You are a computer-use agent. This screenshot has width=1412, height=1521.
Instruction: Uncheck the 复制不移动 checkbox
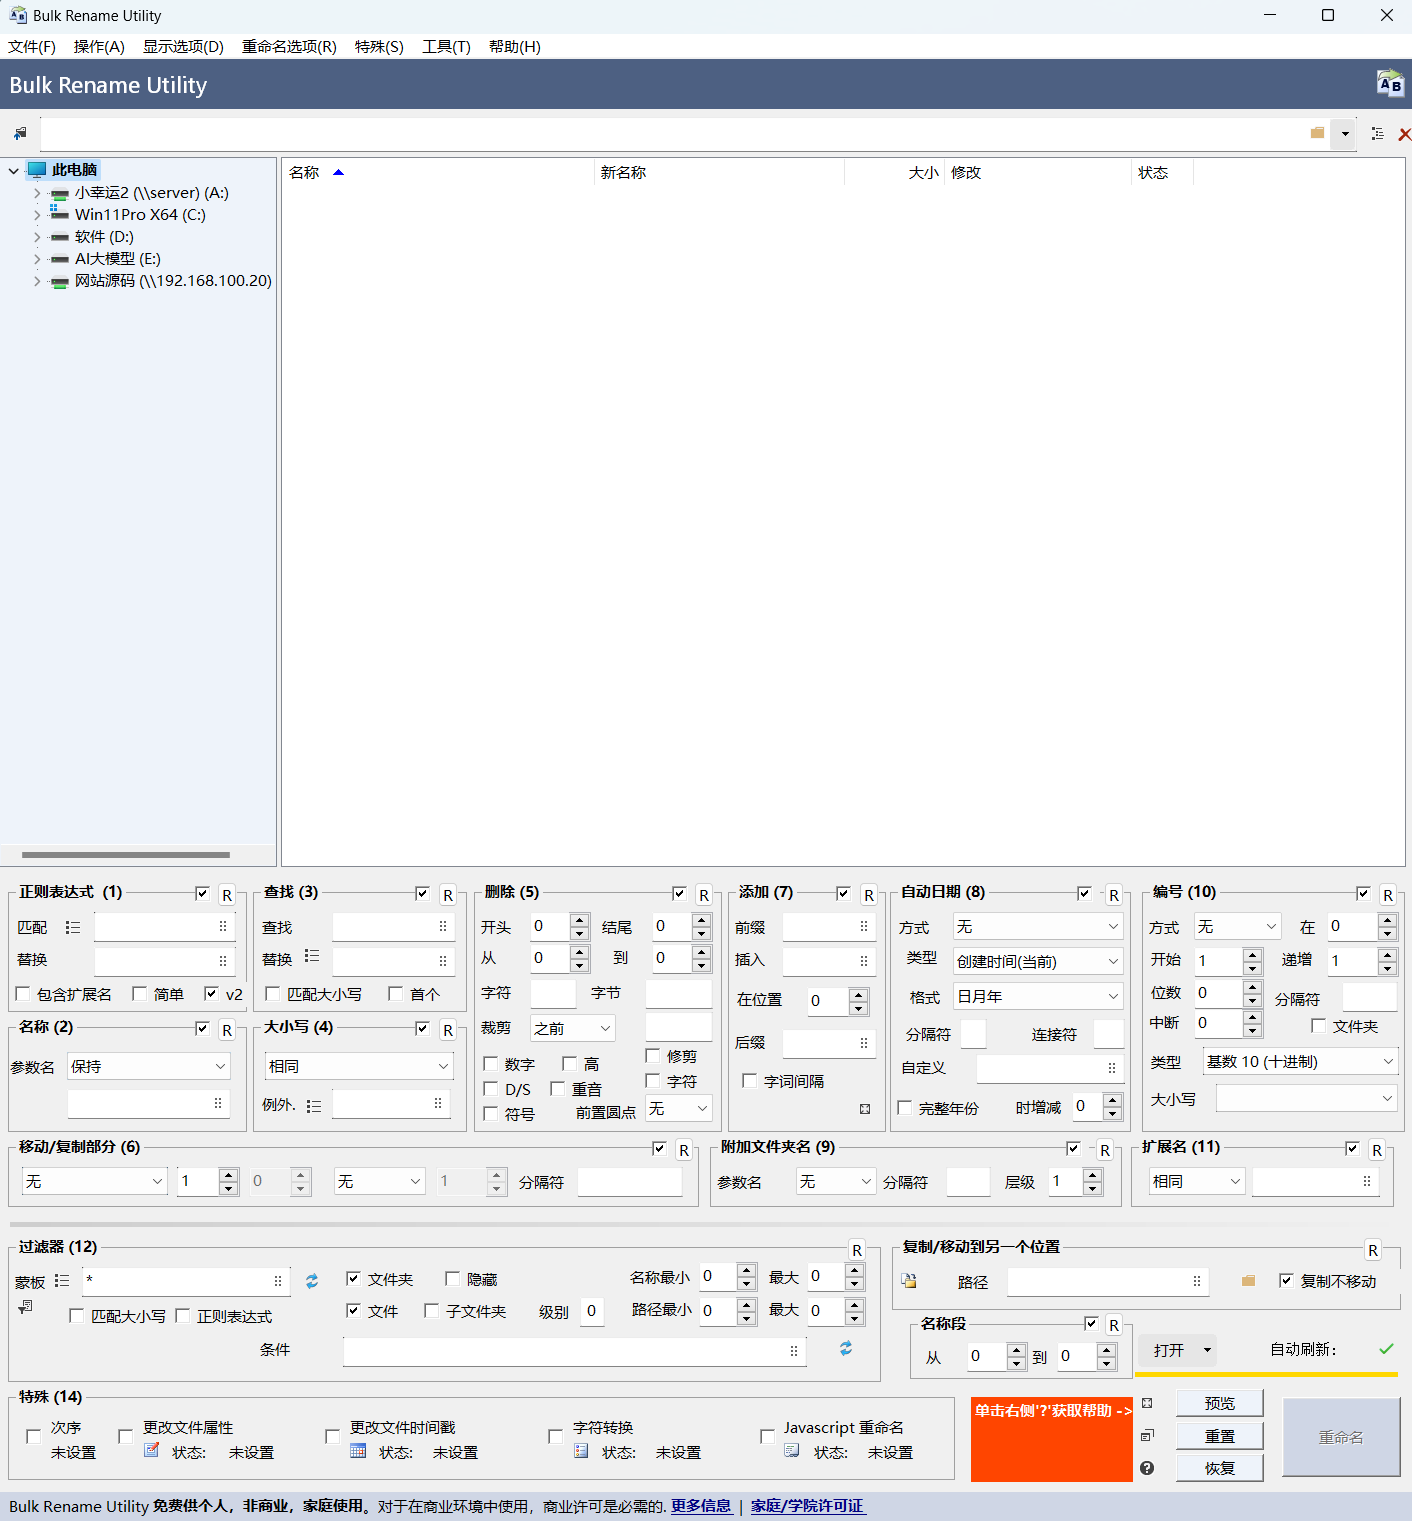(x=1286, y=1281)
